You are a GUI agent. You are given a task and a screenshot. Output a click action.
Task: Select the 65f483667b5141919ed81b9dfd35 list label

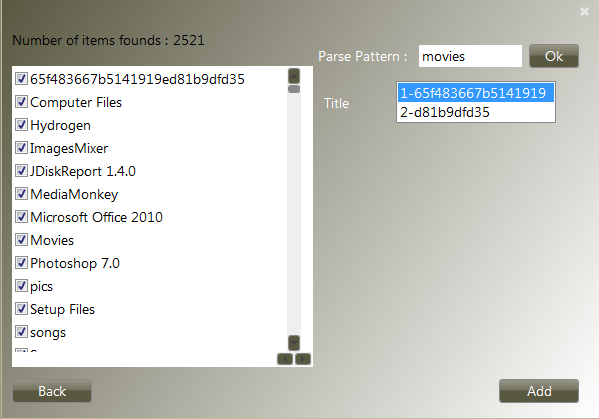click(x=137, y=79)
